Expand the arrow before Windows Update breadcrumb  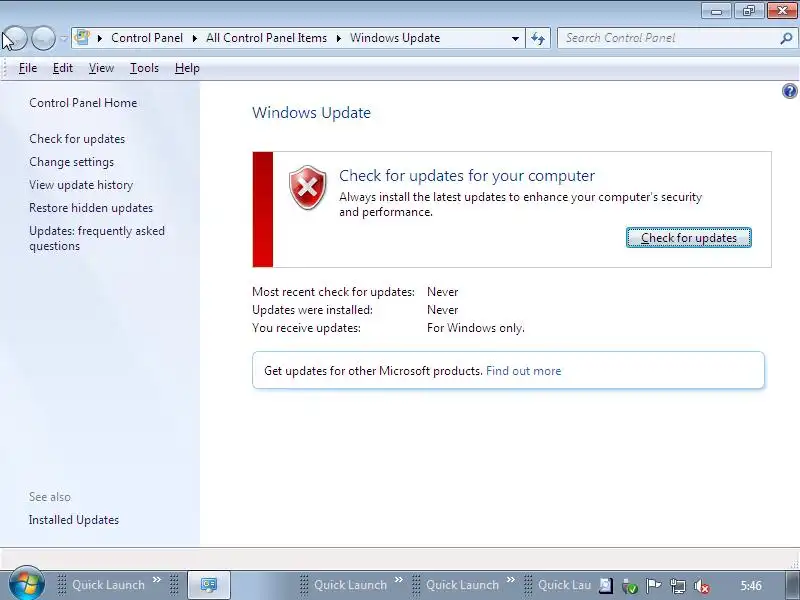pos(338,38)
